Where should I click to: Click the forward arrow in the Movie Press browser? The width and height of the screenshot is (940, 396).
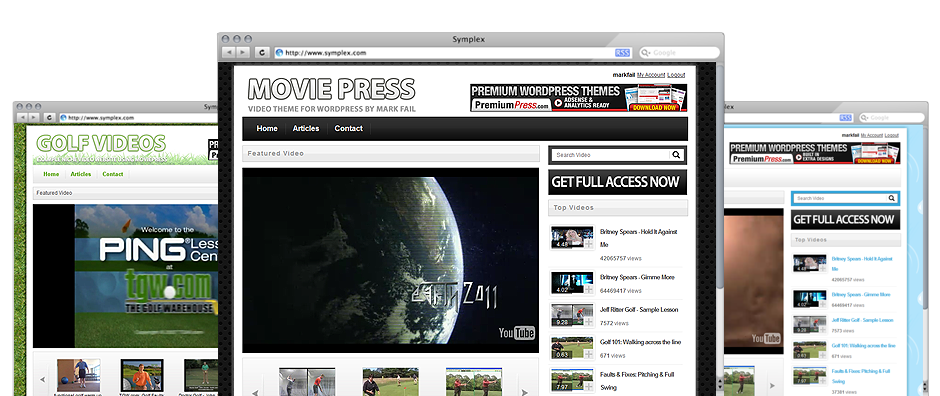pyautogui.click(x=243, y=53)
